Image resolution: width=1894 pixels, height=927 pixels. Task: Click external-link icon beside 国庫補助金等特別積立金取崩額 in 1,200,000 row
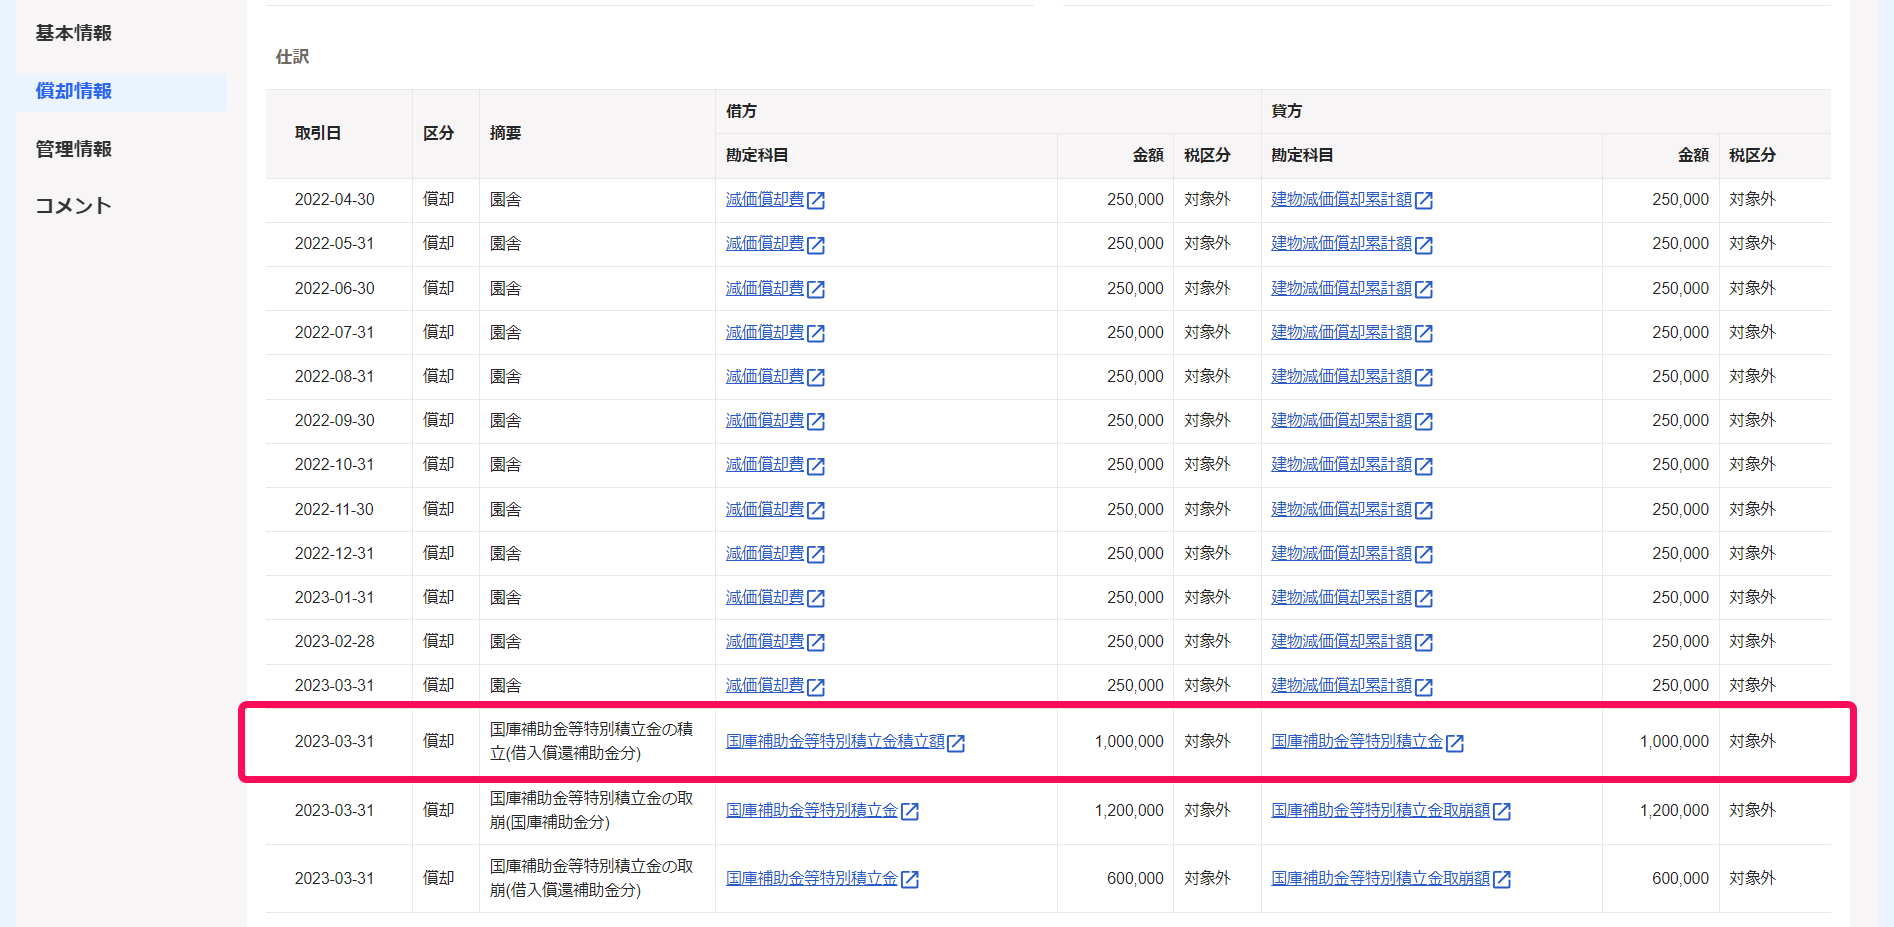(1502, 811)
